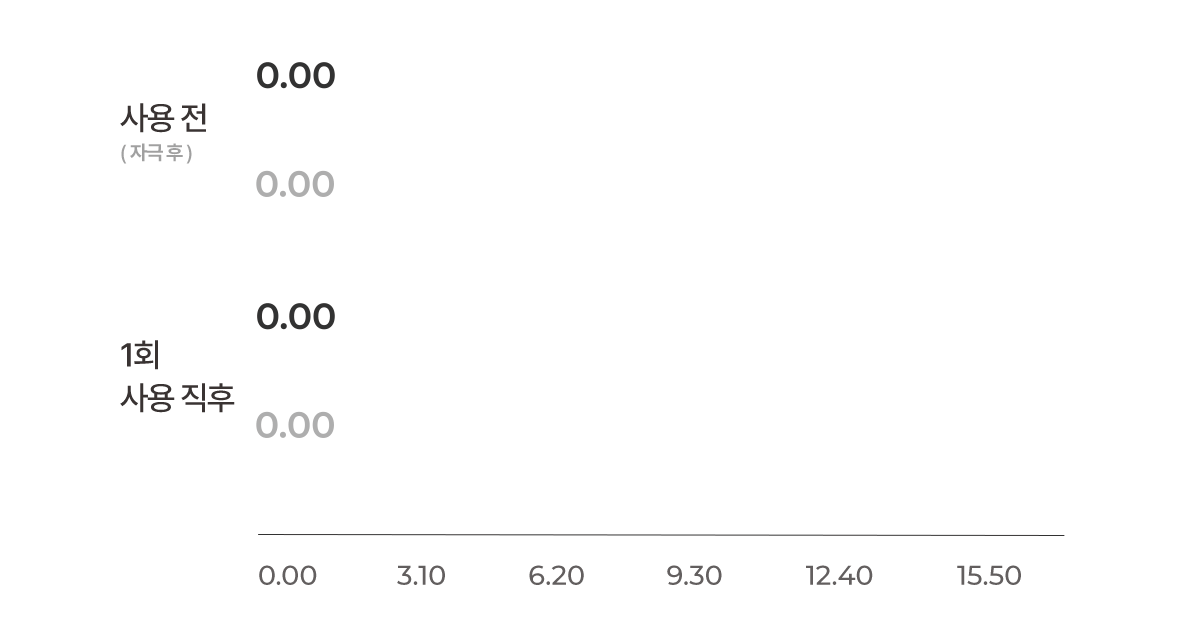Click the left end of the axis line
This screenshot has height=634, width=1200.
tap(261, 535)
